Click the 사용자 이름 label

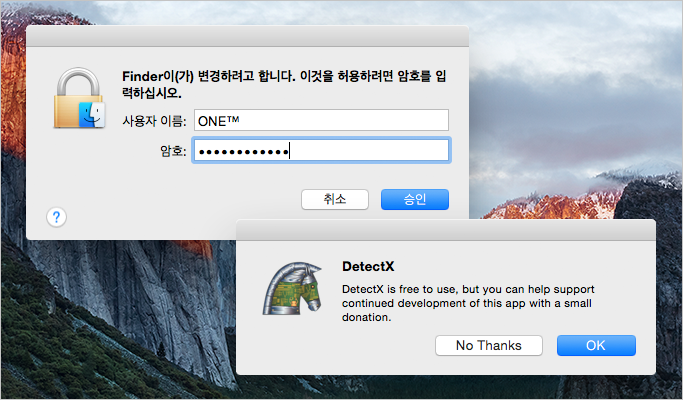click(x=154, y=121)
